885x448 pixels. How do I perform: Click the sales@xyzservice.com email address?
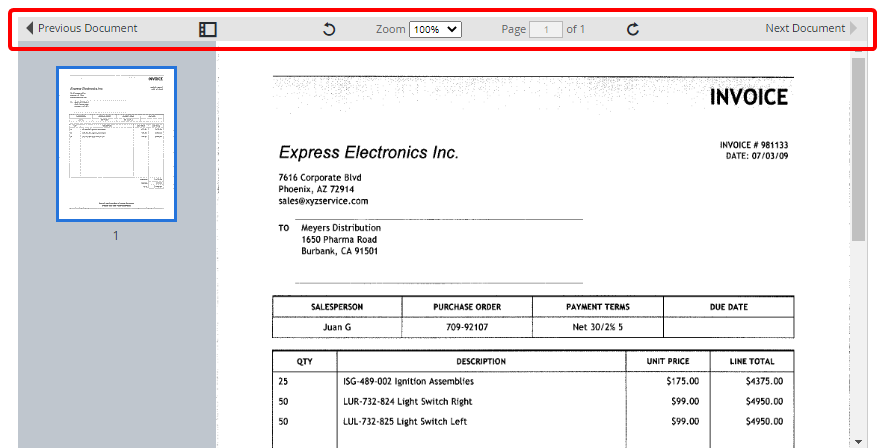(323, 201)
